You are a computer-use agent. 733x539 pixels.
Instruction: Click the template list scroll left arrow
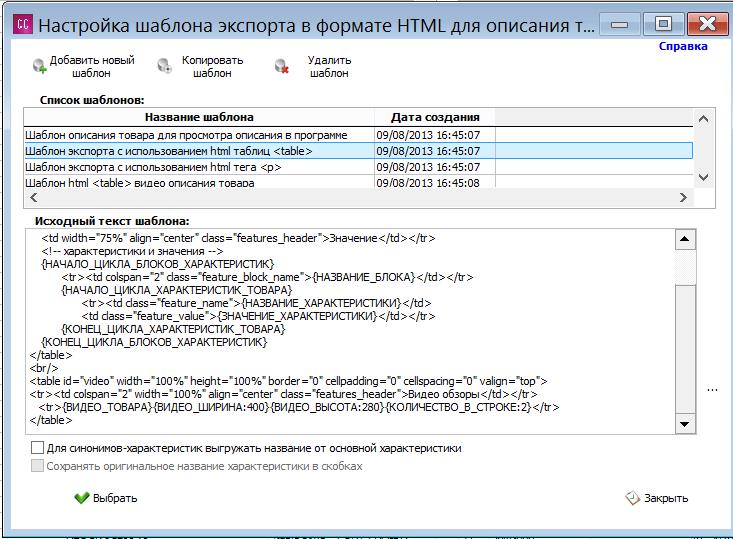coord(34,197)
